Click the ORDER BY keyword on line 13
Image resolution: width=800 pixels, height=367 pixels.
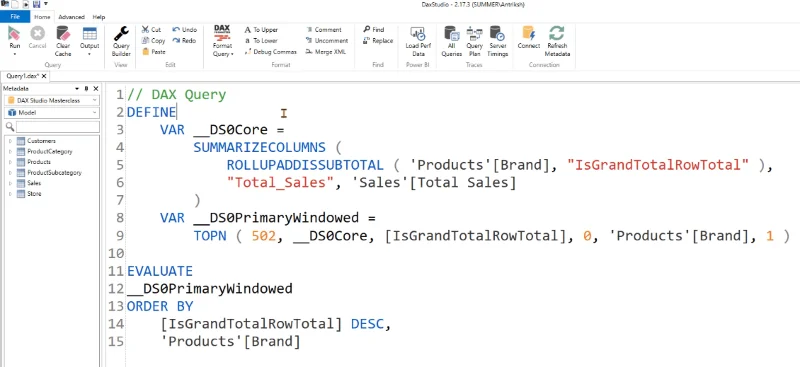pos(160,306)
